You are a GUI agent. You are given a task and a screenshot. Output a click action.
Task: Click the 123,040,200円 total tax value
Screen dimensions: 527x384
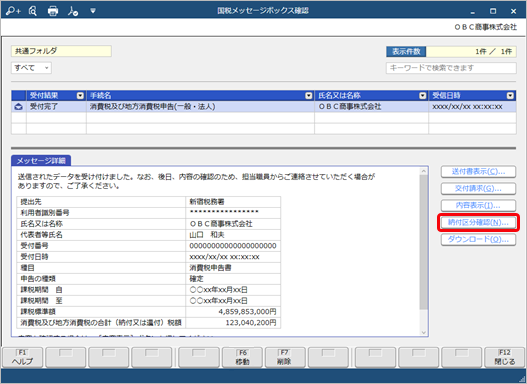tap(251, 323)
